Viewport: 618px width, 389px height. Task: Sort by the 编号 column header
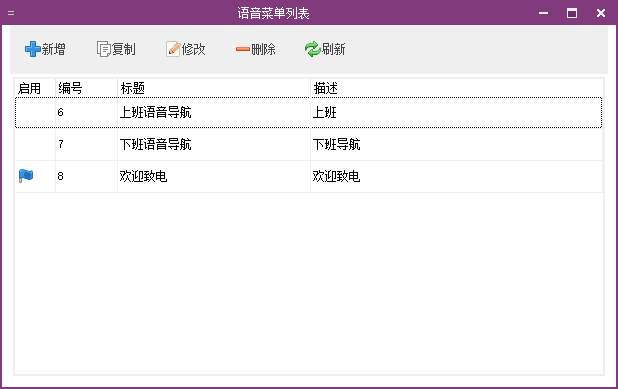click(x=86, y=88)
